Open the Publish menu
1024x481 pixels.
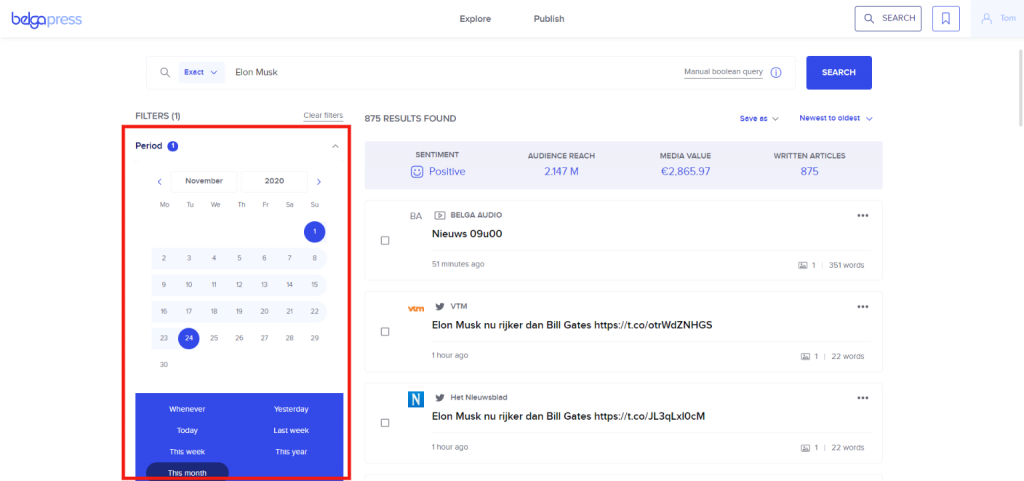point(549,19)
